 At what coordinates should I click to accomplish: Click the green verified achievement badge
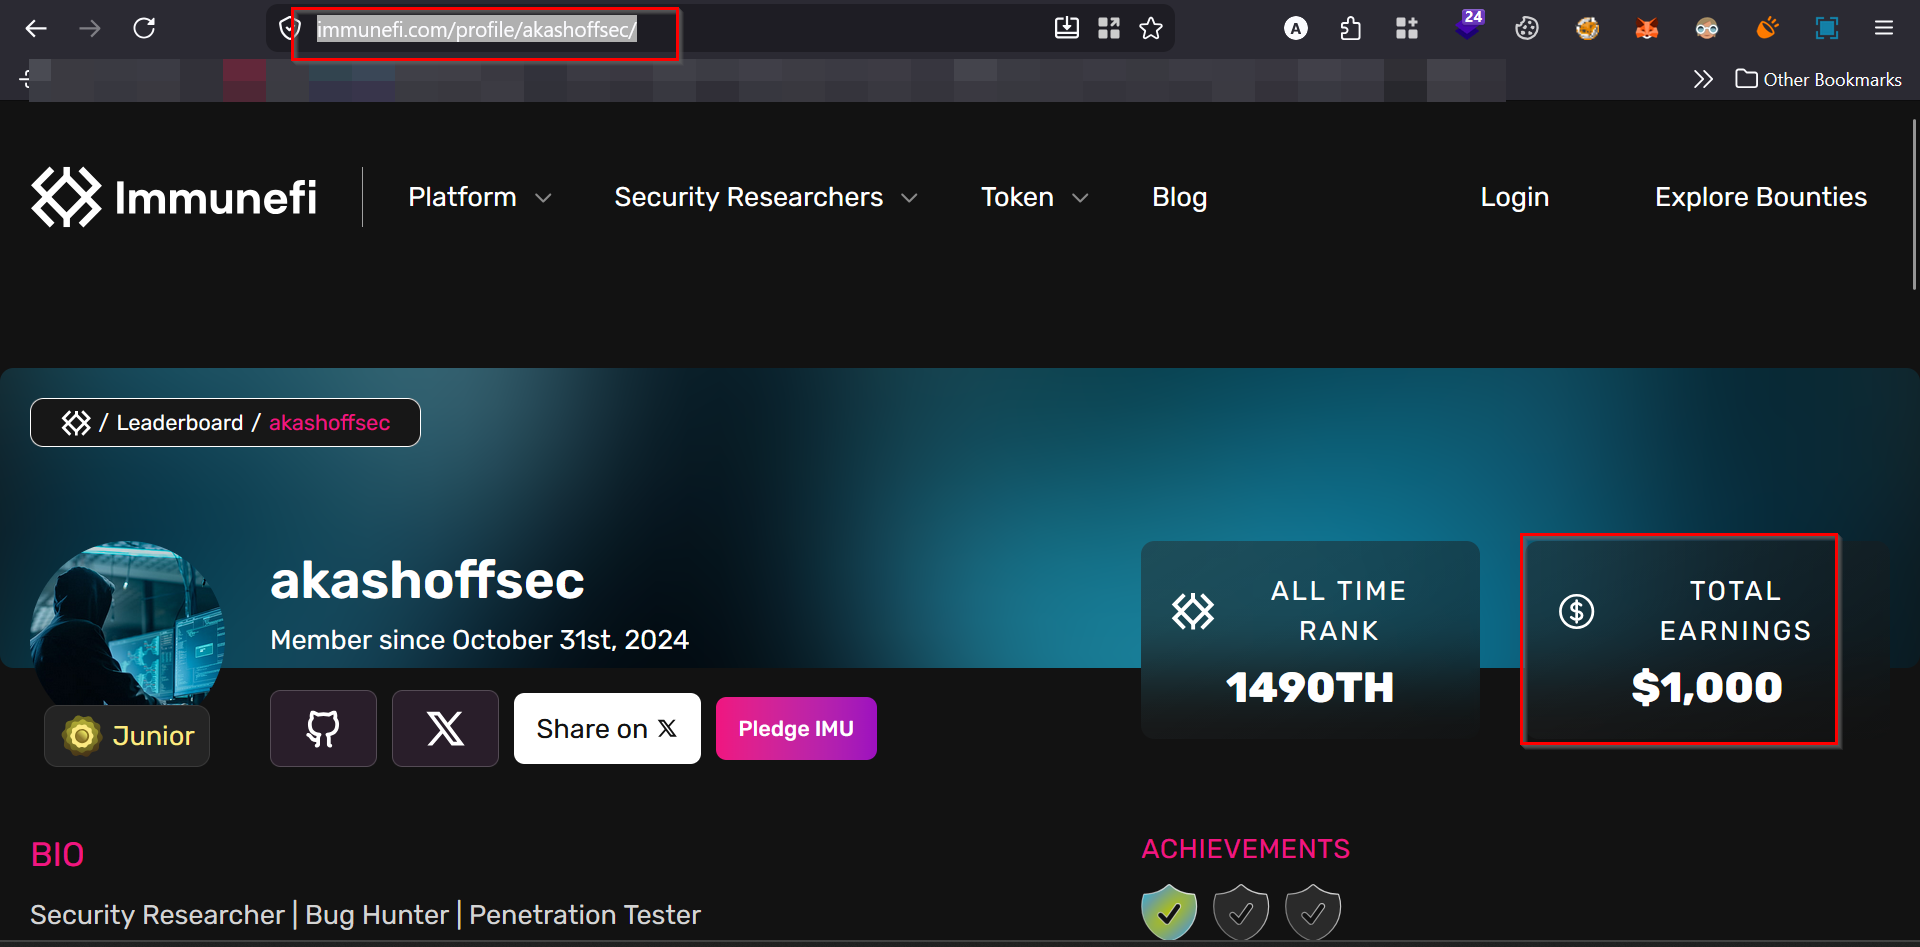coord(1169,911)
